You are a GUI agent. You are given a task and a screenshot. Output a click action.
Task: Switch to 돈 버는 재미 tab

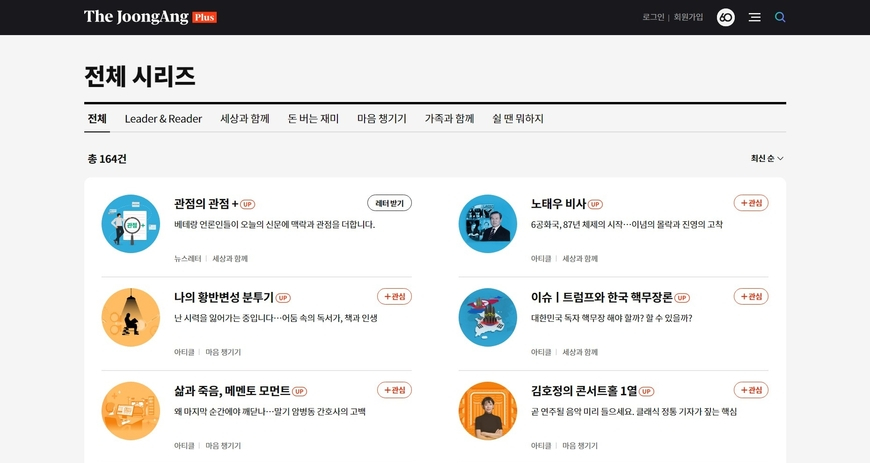[313, 119]
